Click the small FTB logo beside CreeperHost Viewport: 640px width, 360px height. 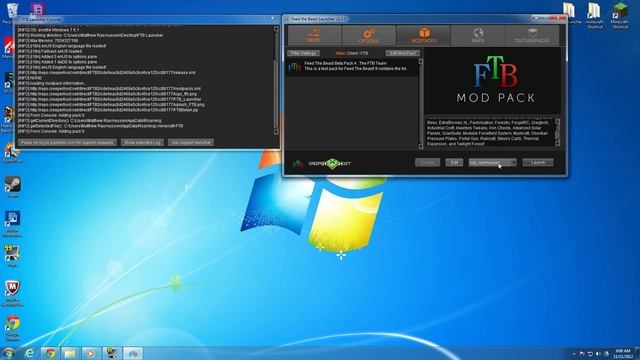298,164
